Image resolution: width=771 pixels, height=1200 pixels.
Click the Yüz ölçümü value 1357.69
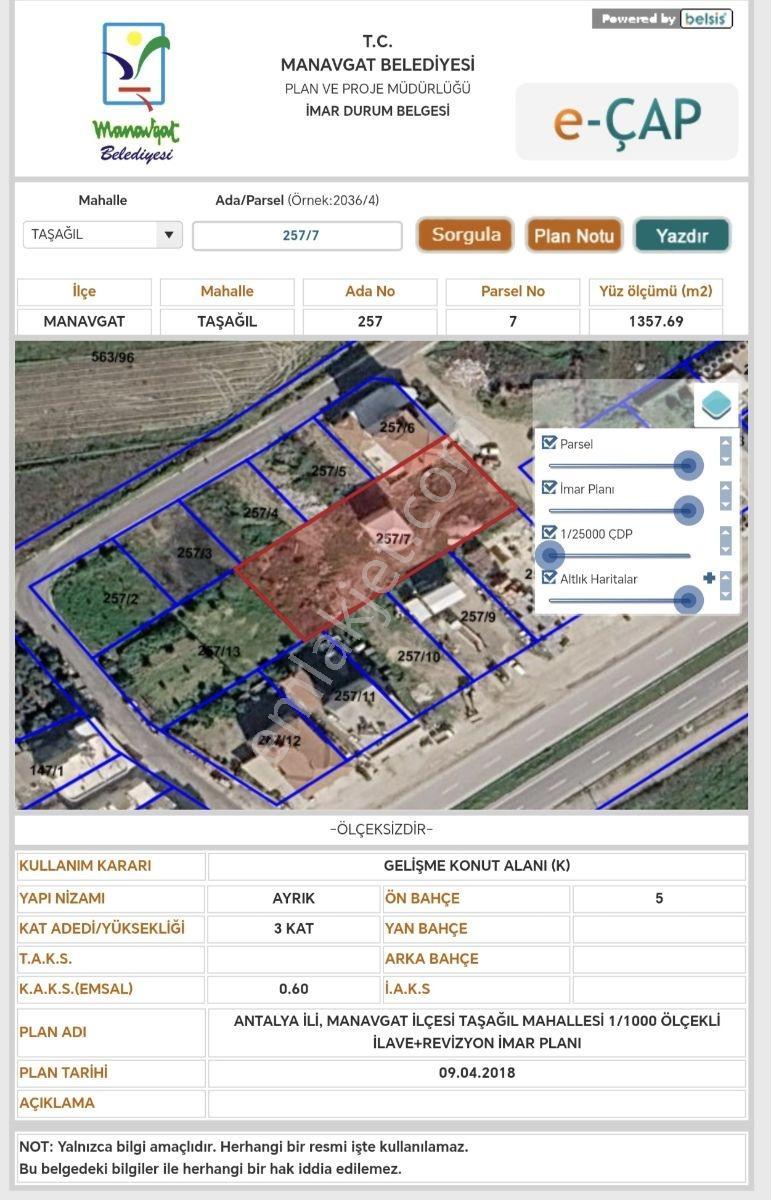(x=655, y=321)
